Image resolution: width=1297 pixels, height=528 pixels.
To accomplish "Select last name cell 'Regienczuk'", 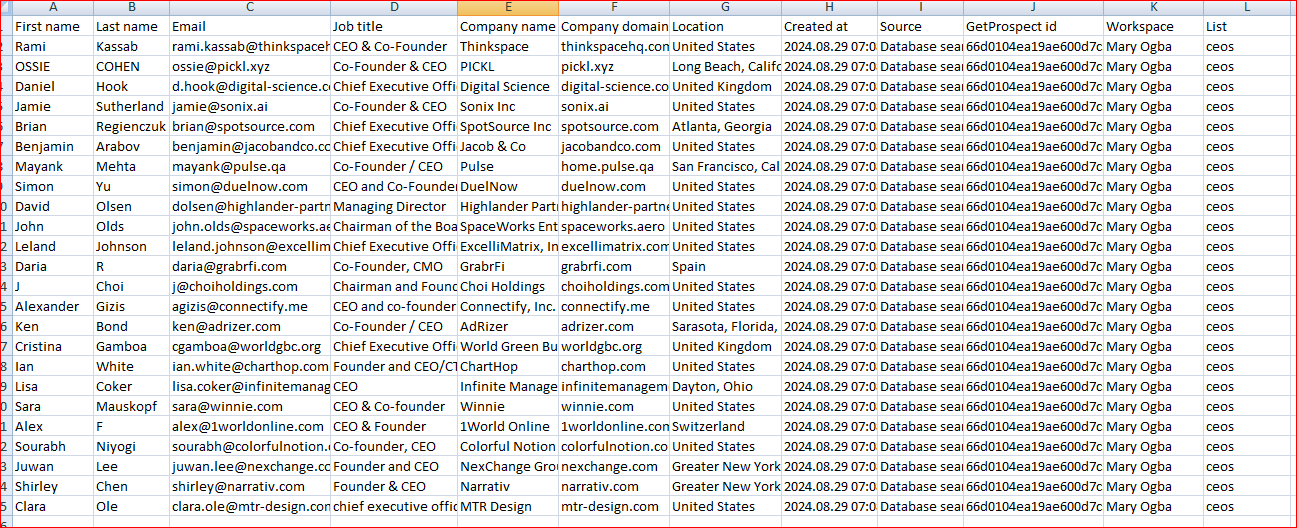I will pyautogui.click(x=131, y=126).
